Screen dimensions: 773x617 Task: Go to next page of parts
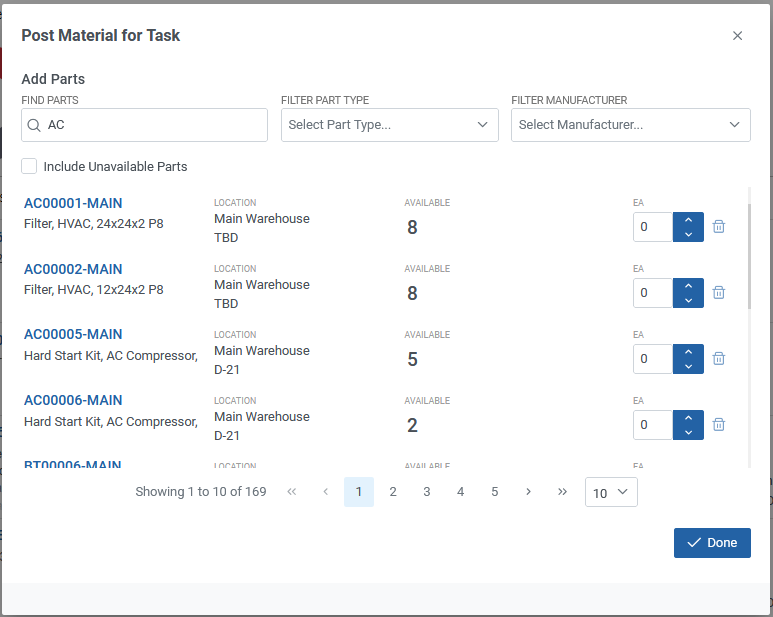pos(528,492)
